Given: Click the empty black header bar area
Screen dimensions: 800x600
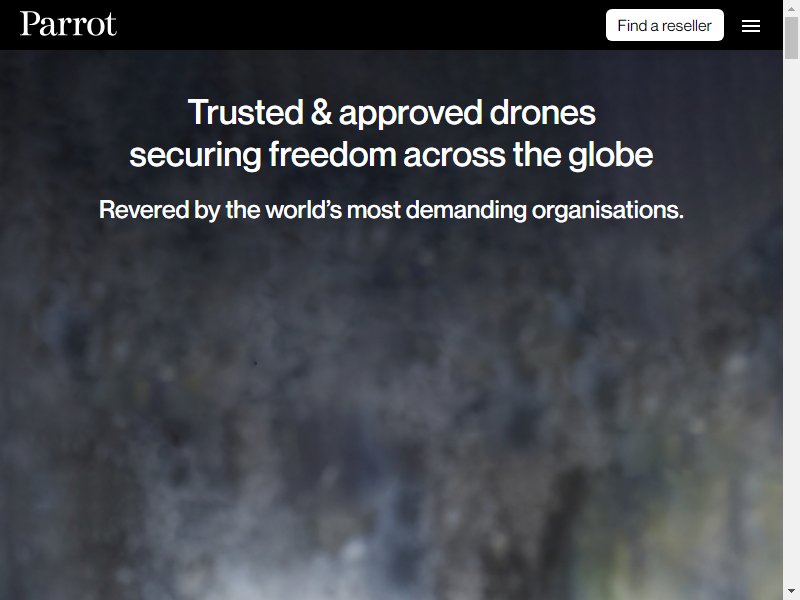Looking at the screenshot, I should (357, 25).
